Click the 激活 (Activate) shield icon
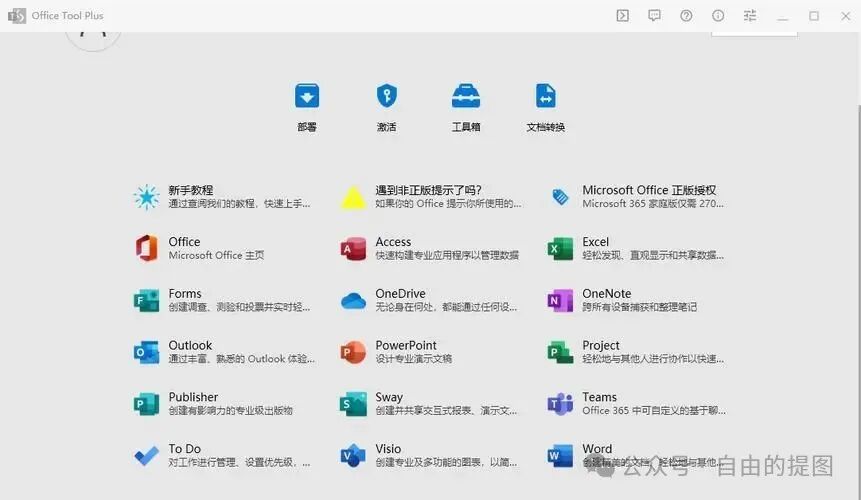The image size is (861, 500). [386, 96]
